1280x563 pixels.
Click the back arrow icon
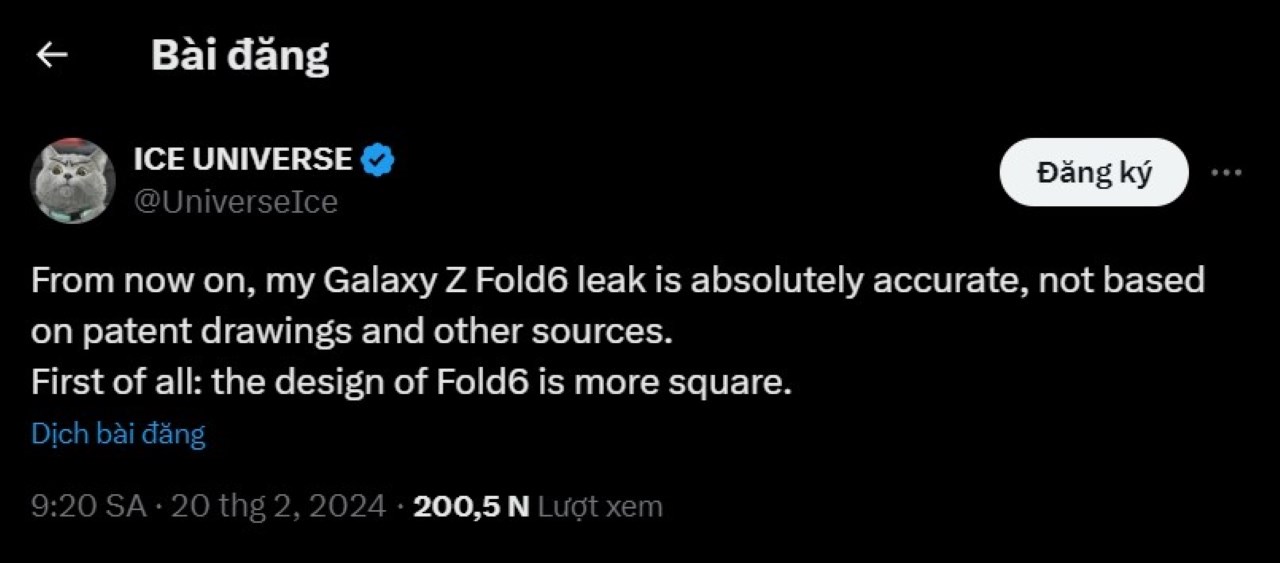point(51,56)
